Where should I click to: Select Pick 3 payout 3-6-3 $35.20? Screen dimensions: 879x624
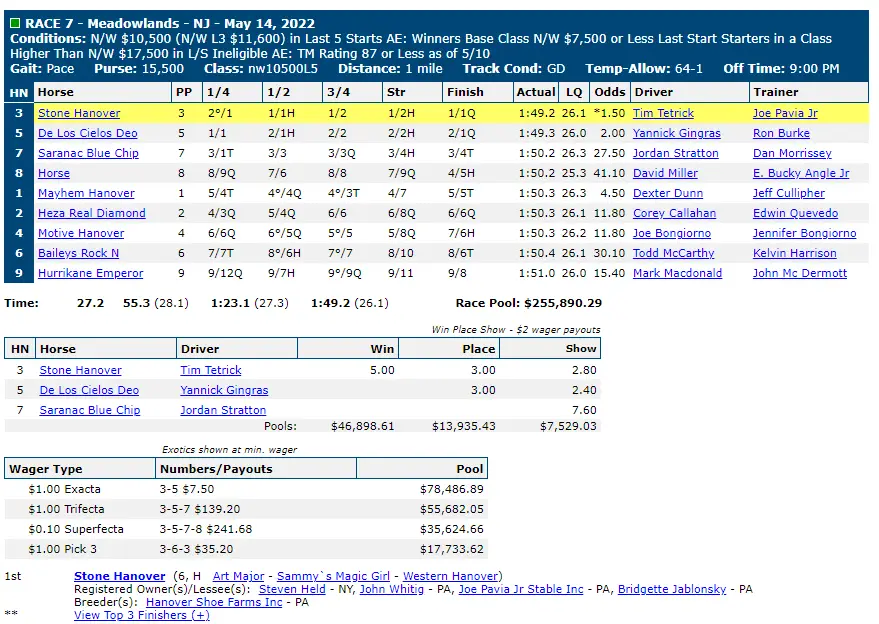click(x=196, y=549)
